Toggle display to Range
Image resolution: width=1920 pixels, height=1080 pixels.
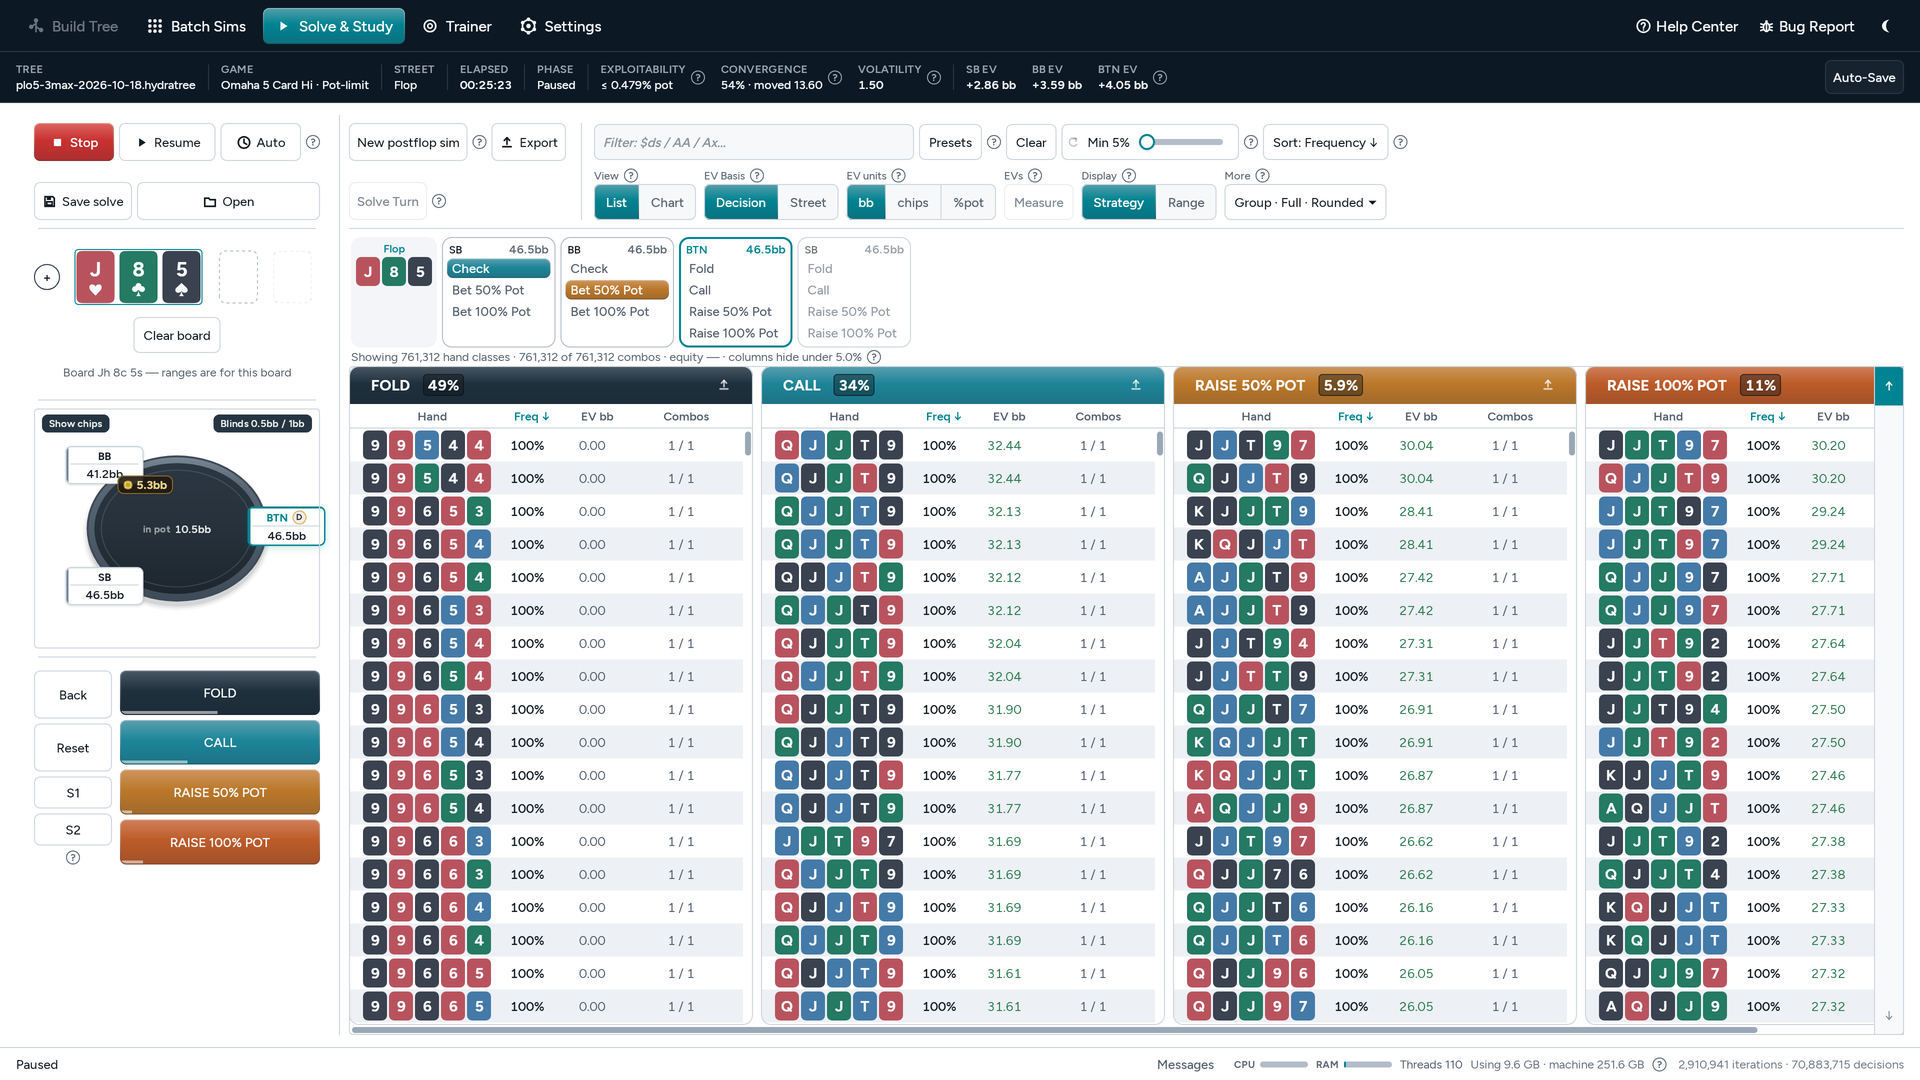point(1186,202)
